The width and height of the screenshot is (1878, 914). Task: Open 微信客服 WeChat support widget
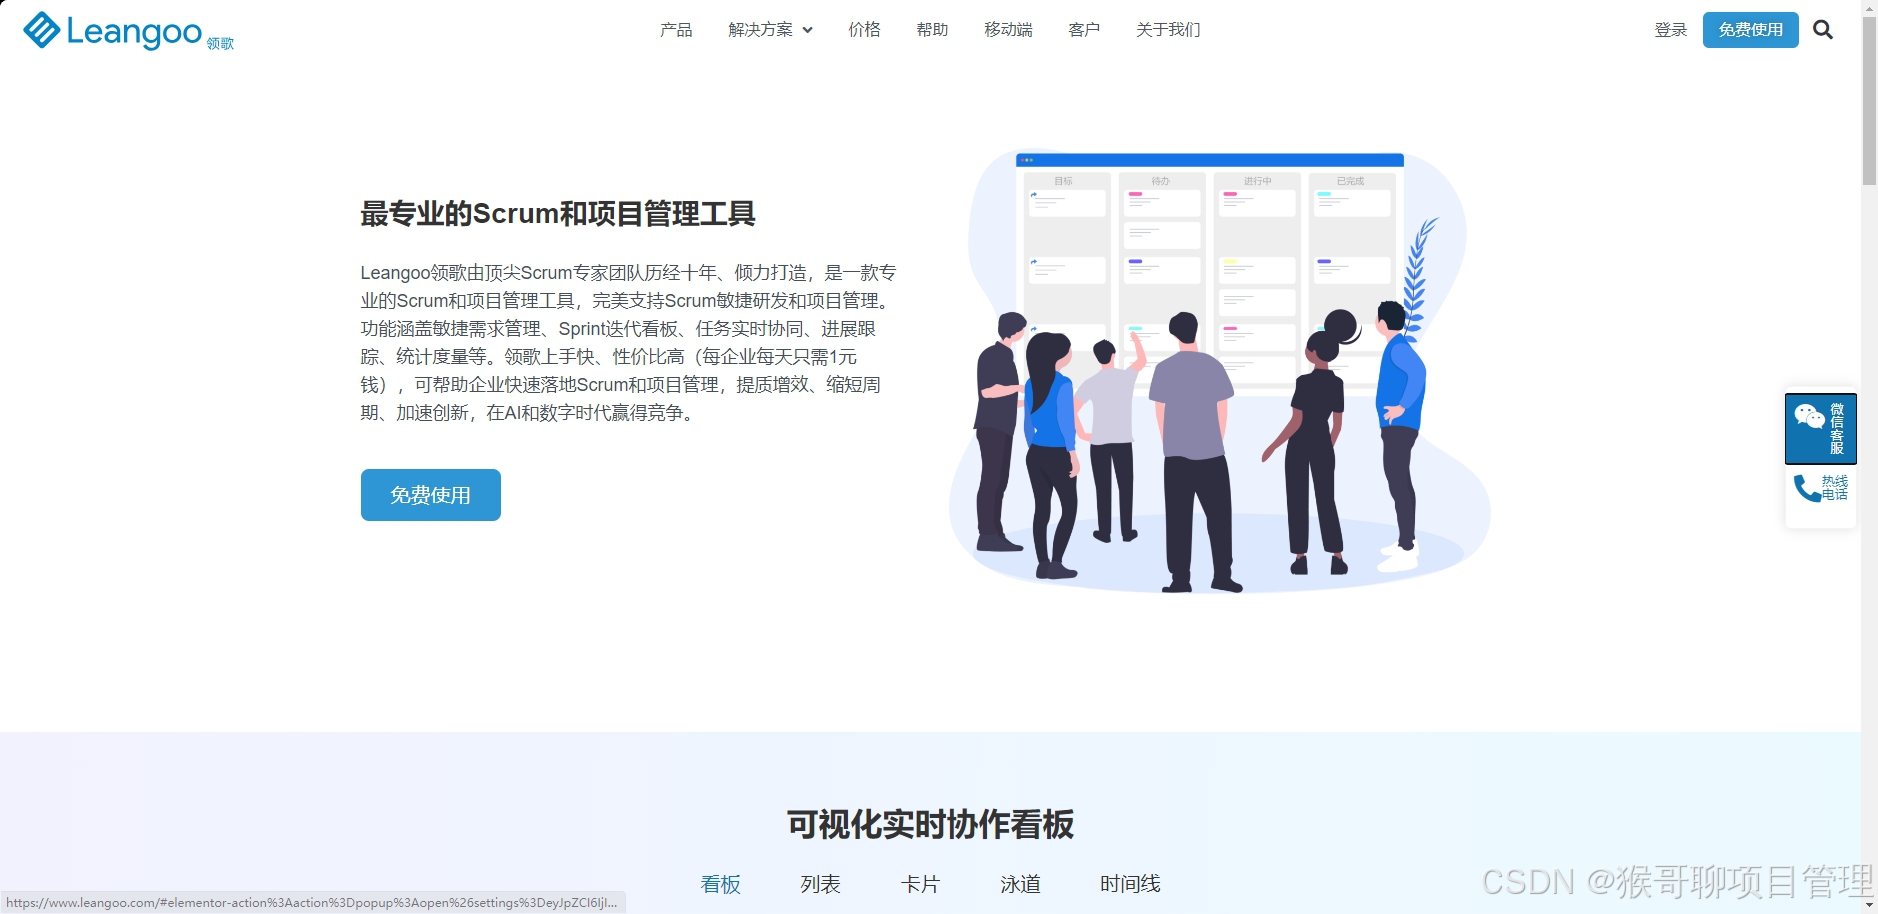click(1819, 428)
